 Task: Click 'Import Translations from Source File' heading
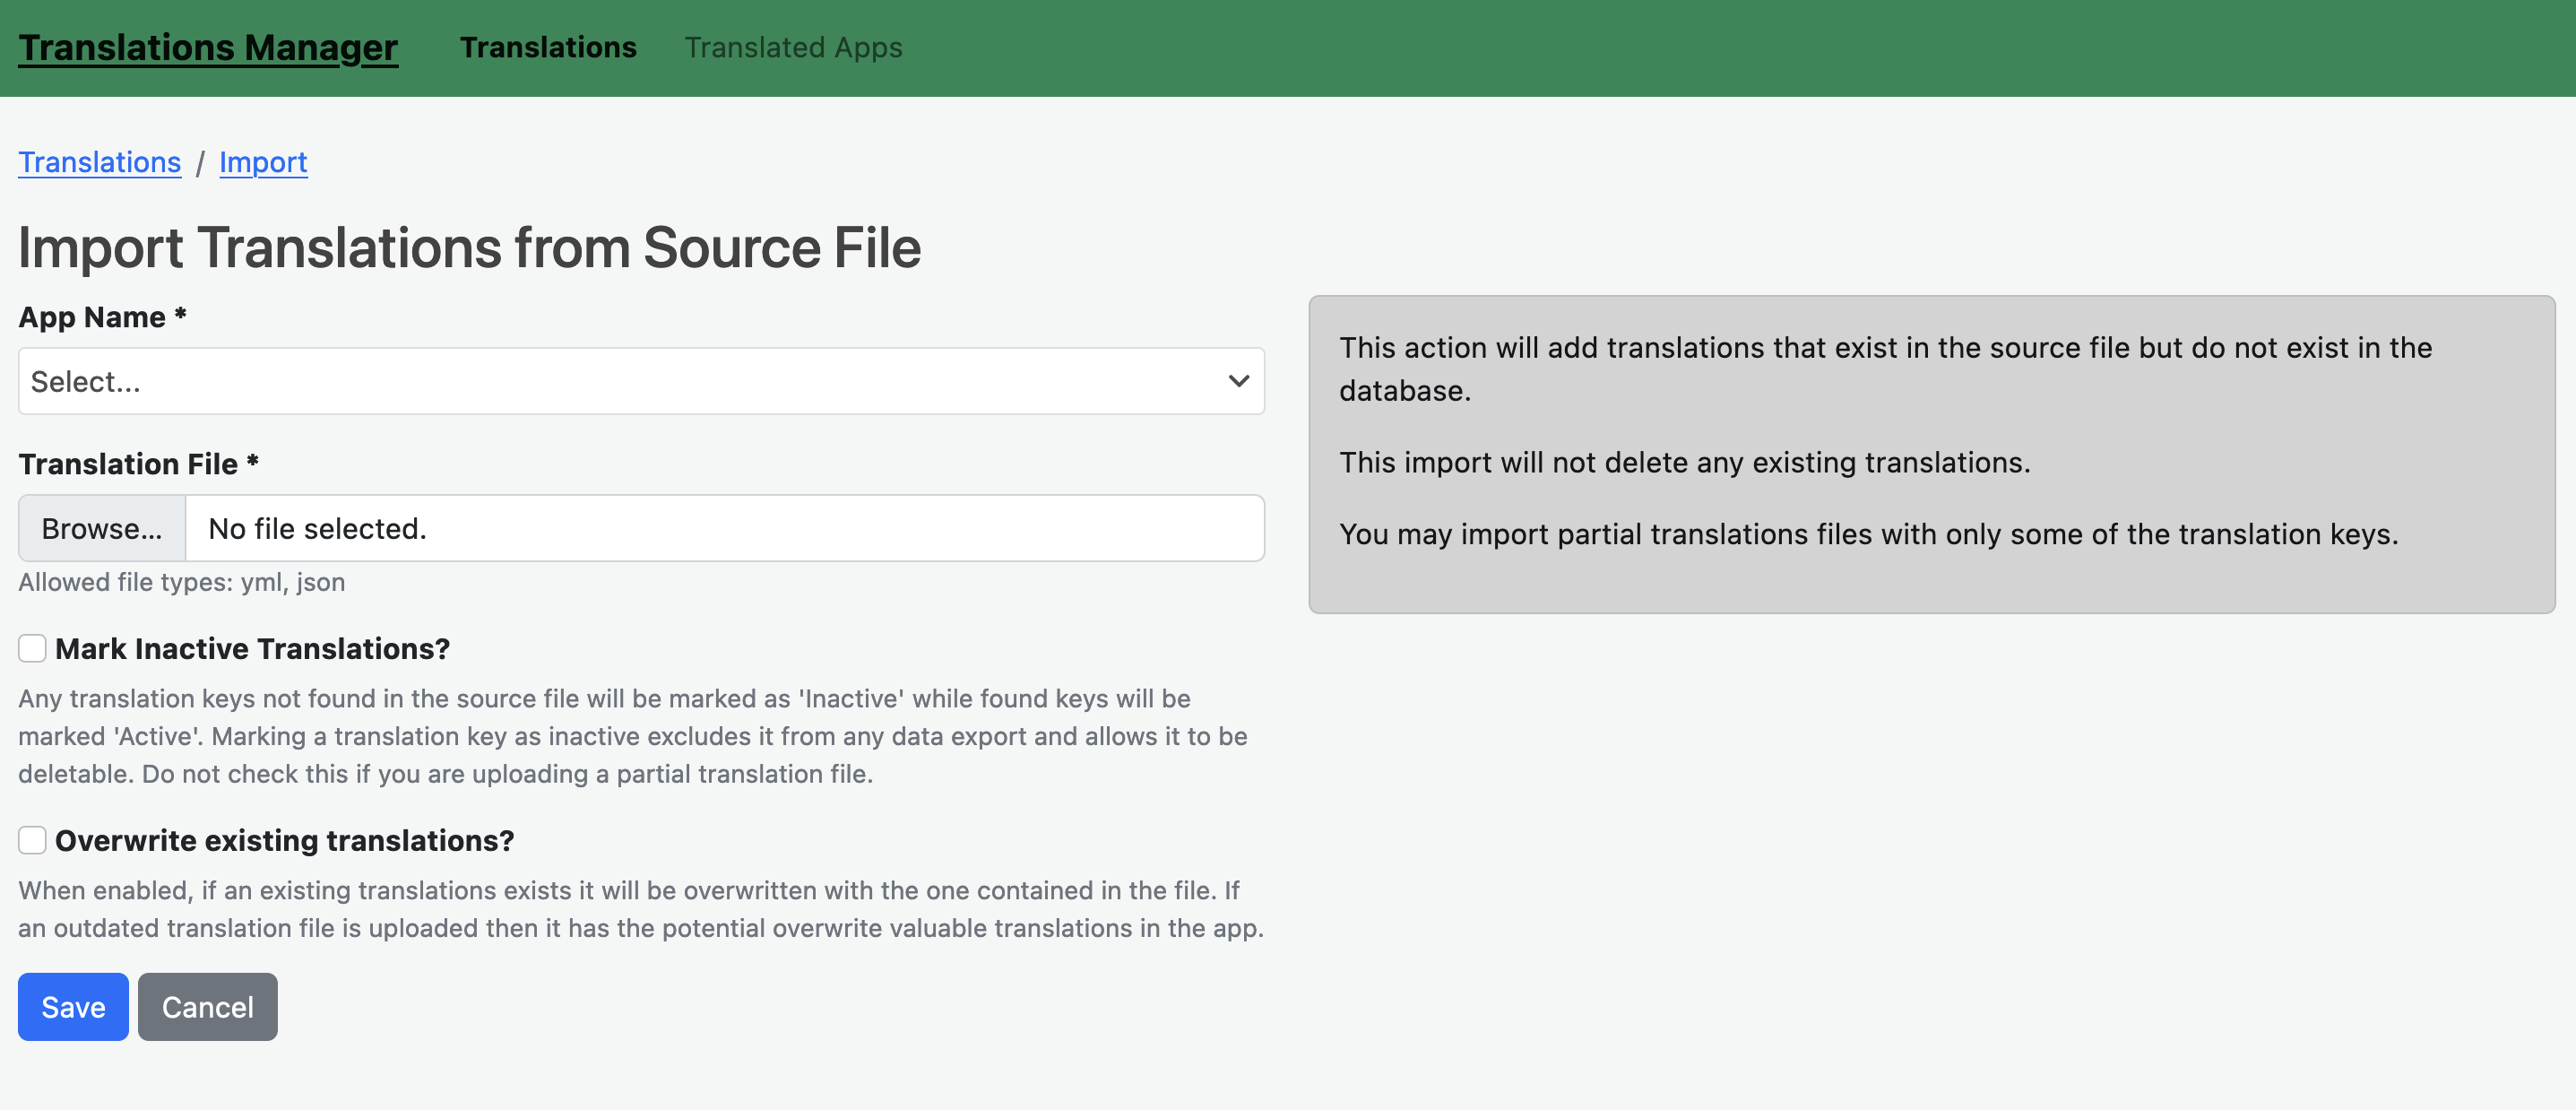(469, 247)
